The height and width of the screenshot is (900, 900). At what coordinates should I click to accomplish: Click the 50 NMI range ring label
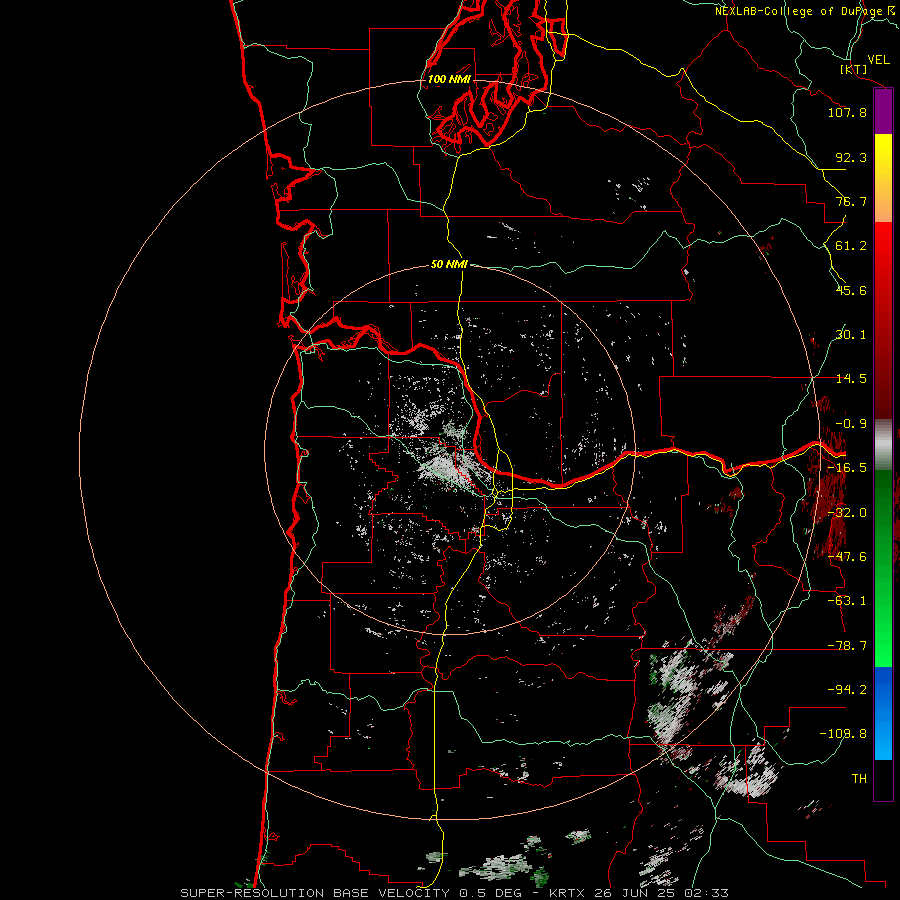point(449,264)
